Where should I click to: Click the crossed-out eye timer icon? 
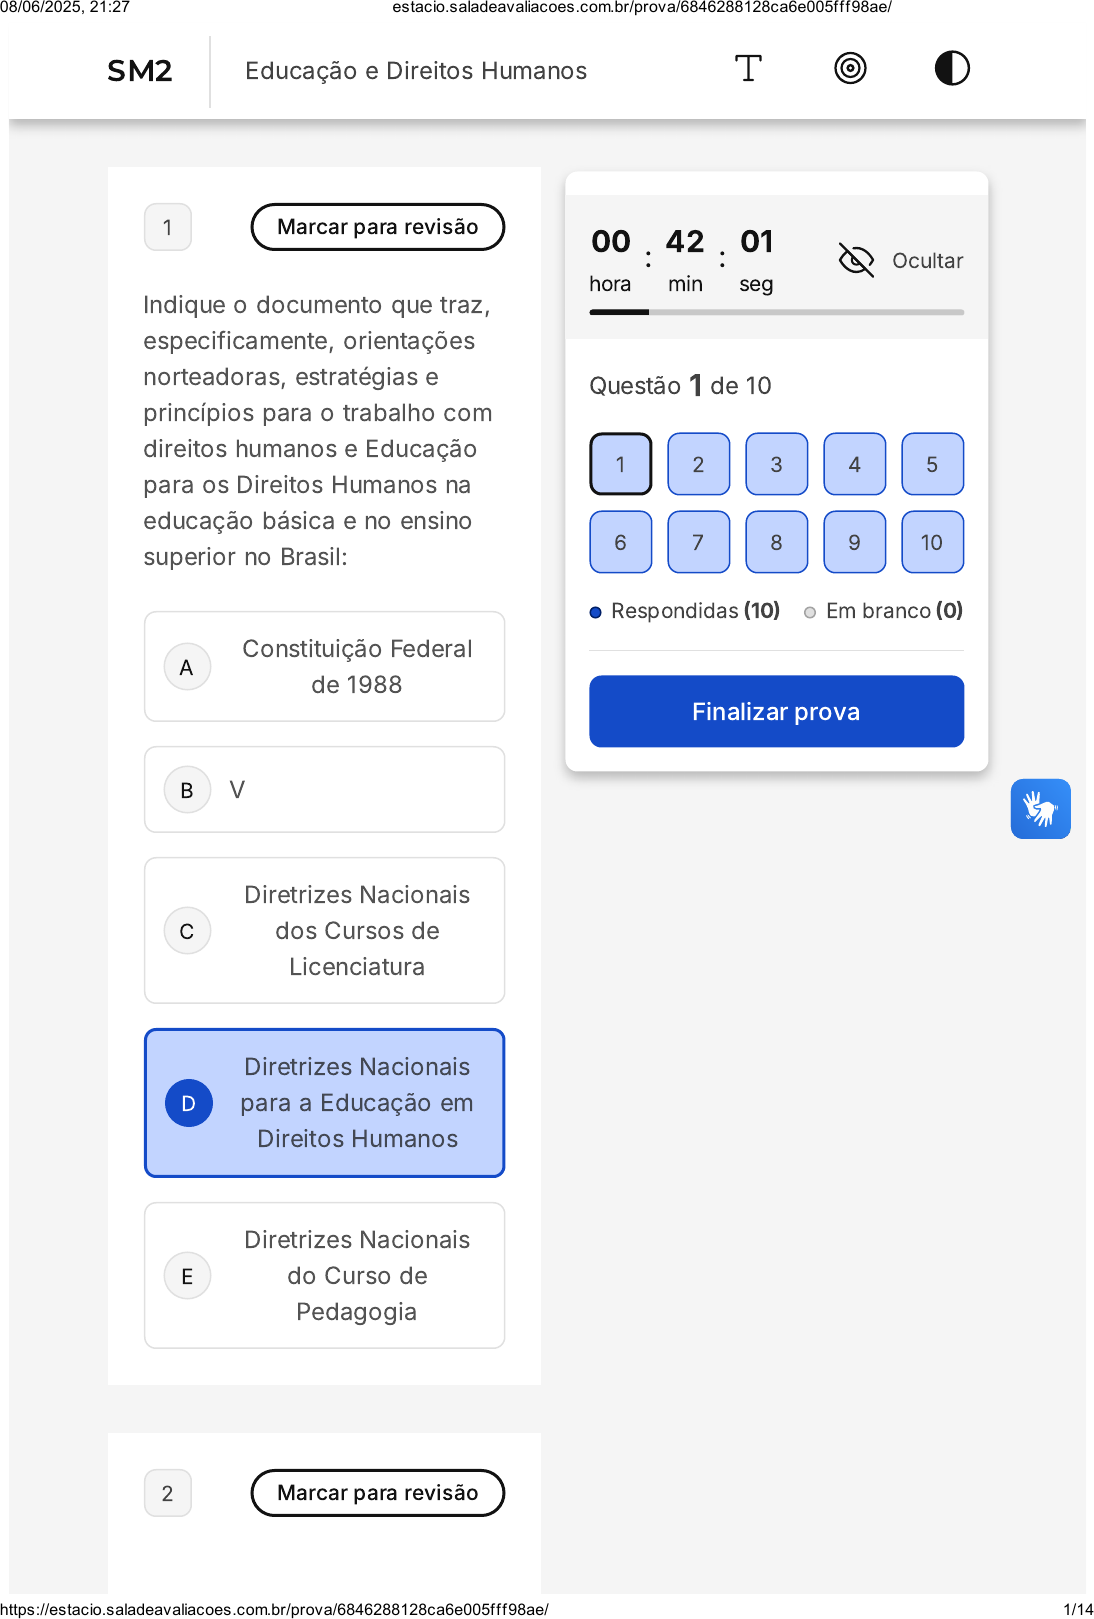tap(856, 260)
